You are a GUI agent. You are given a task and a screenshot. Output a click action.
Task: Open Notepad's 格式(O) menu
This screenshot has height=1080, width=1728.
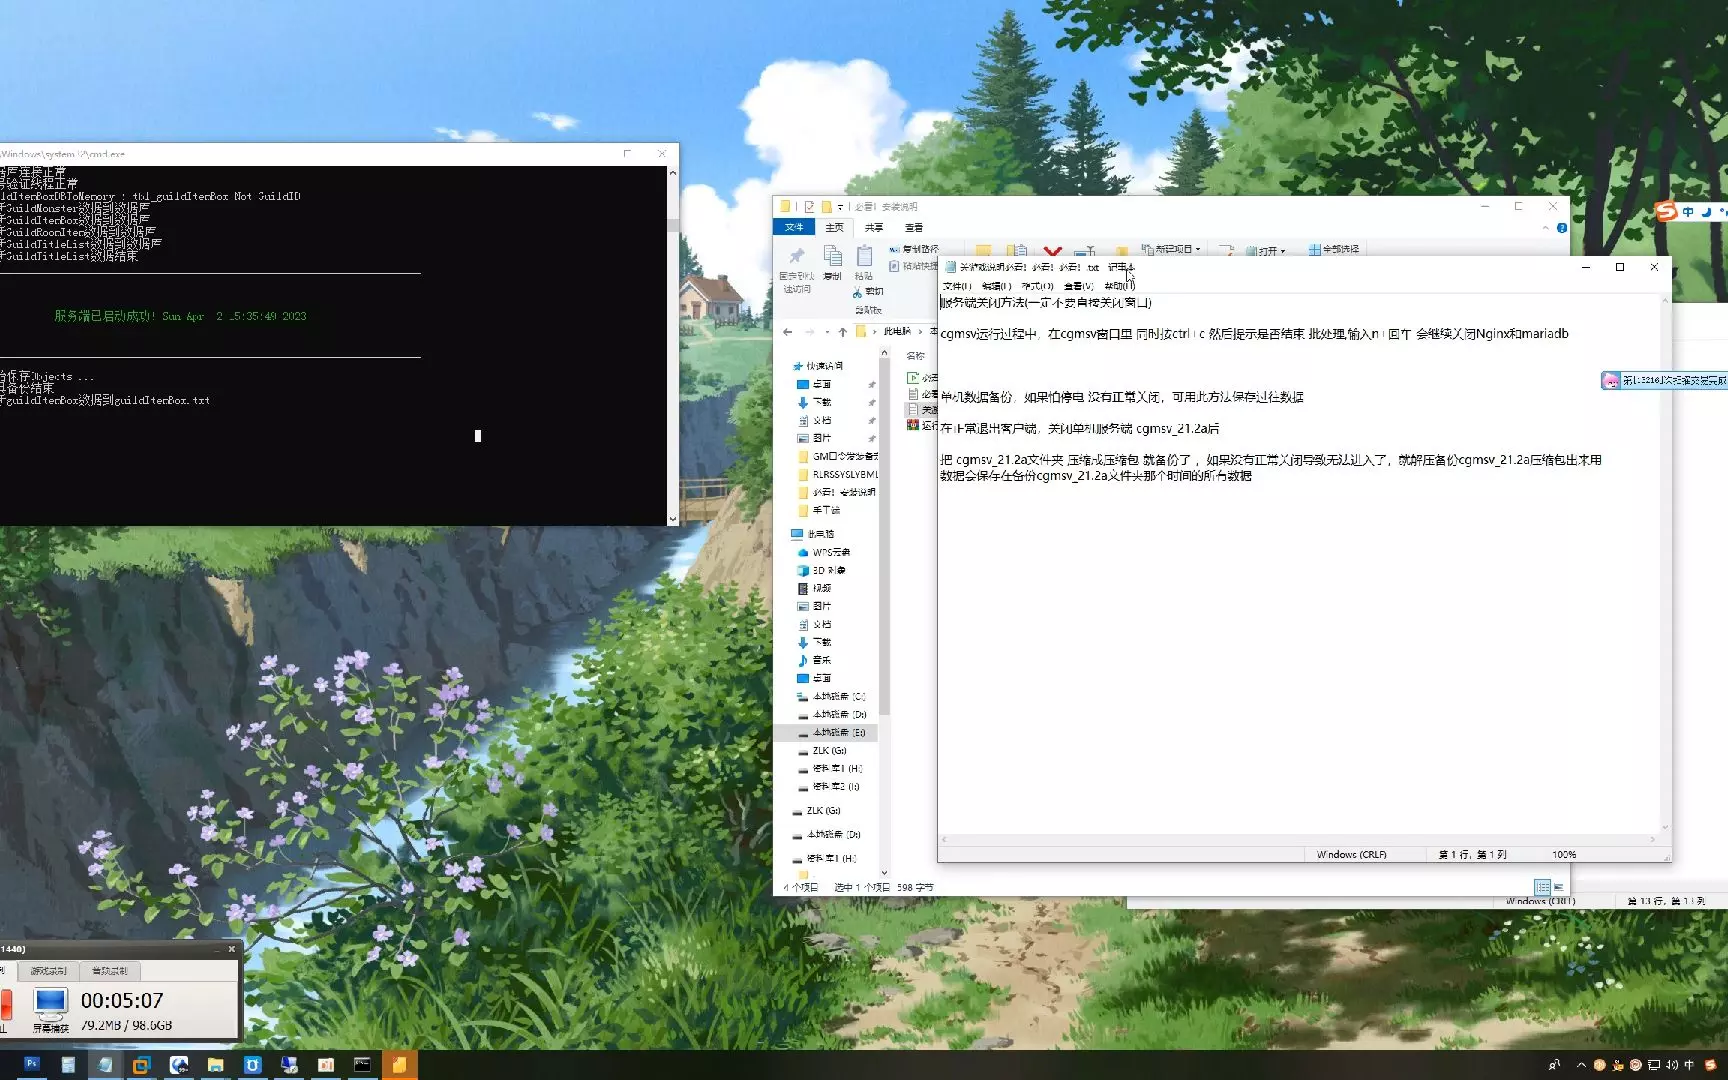[1037, 286]
